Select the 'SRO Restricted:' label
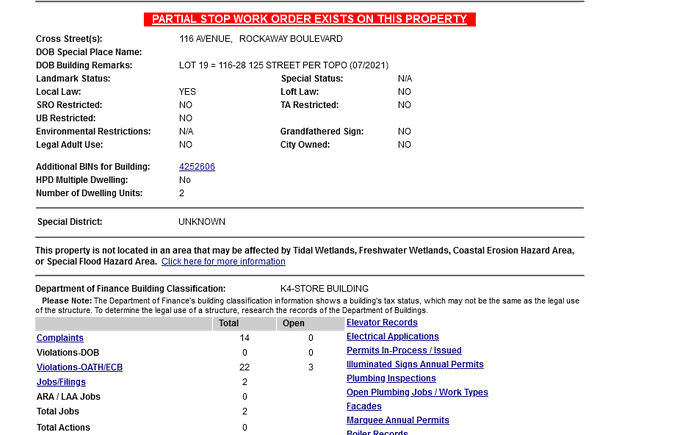Screen dimensions: 680x435 [x=69, y=105]
